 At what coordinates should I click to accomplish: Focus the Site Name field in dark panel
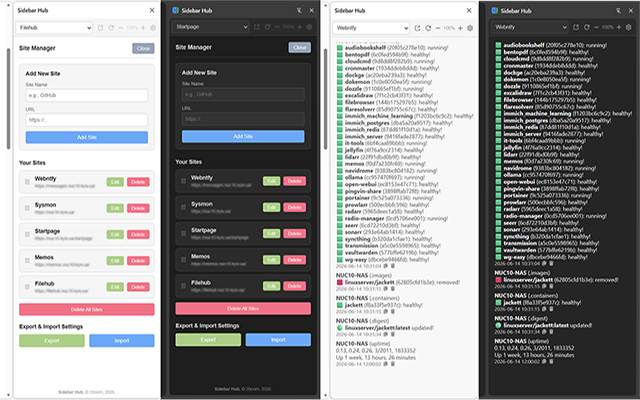(x=243, y=94)
